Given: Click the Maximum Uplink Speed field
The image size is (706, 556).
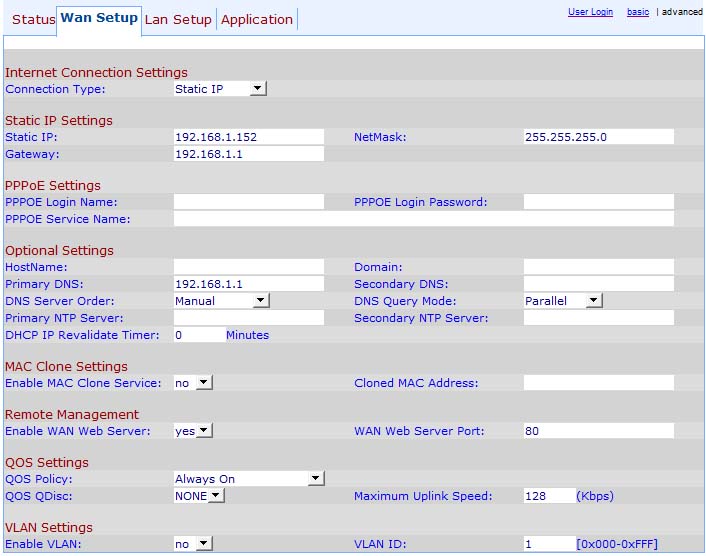Looking at the screenshot, I should 549,496.
